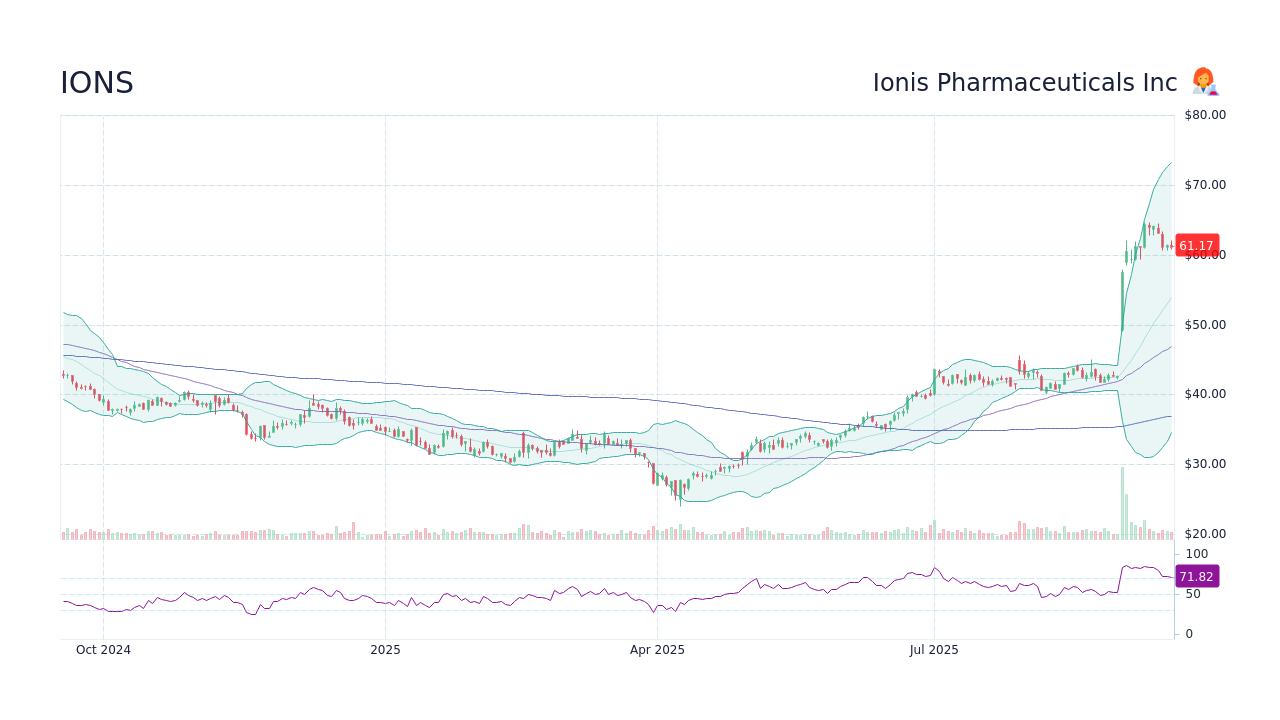Click the woman scientist emoji icon
This screenshot has width=1280, height=720.
pos(1204,81)
